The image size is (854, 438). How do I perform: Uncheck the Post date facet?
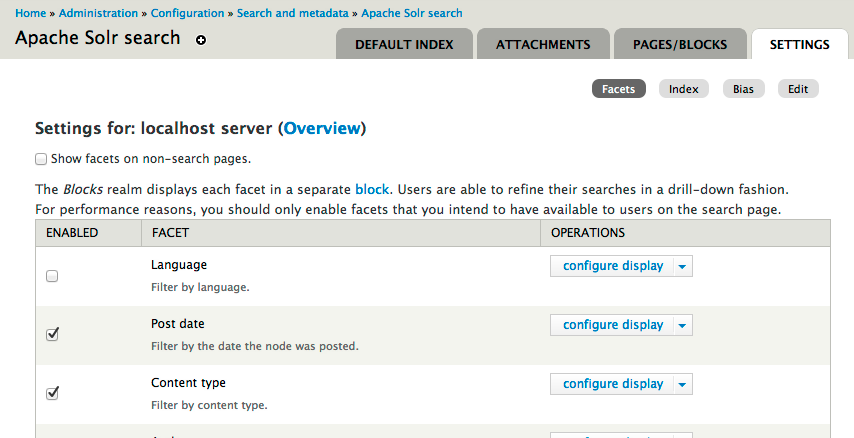coord(52,334)
